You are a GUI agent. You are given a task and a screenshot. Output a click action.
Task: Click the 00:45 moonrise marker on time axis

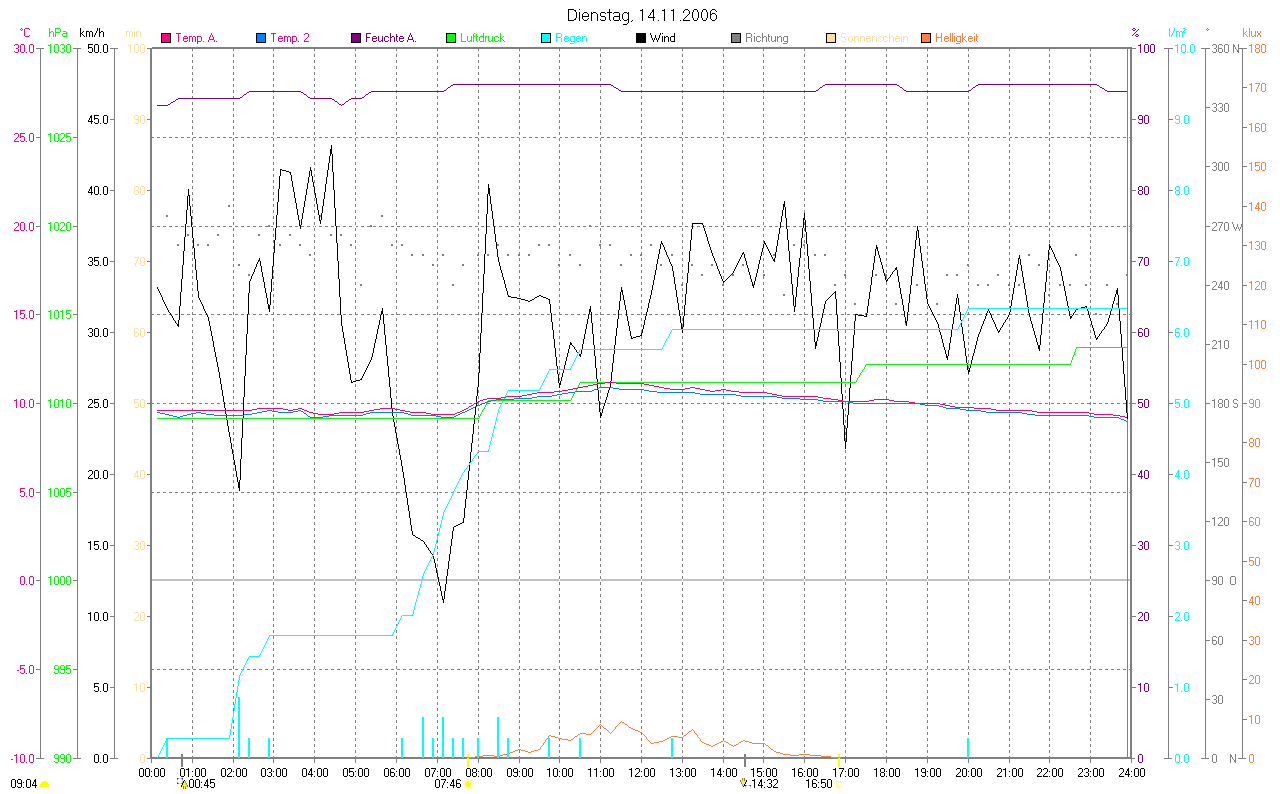coord(182,762)
